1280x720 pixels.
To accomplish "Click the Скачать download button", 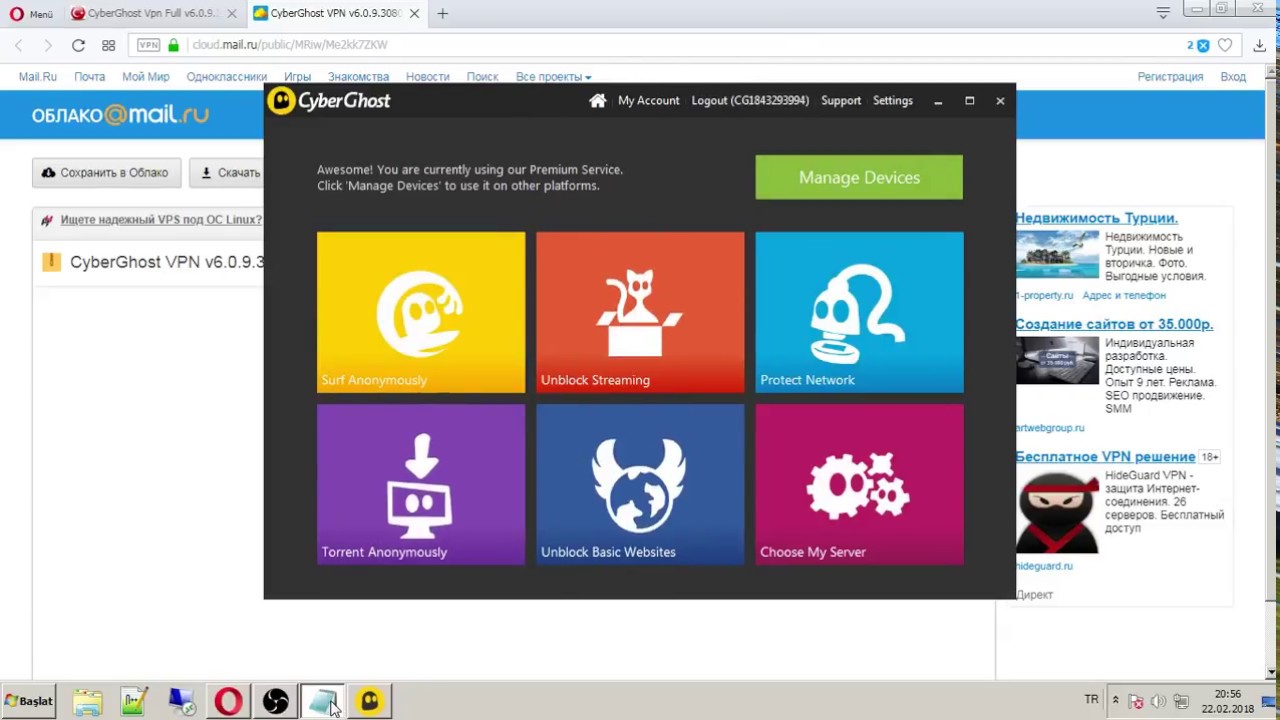I will coord(227,172).
